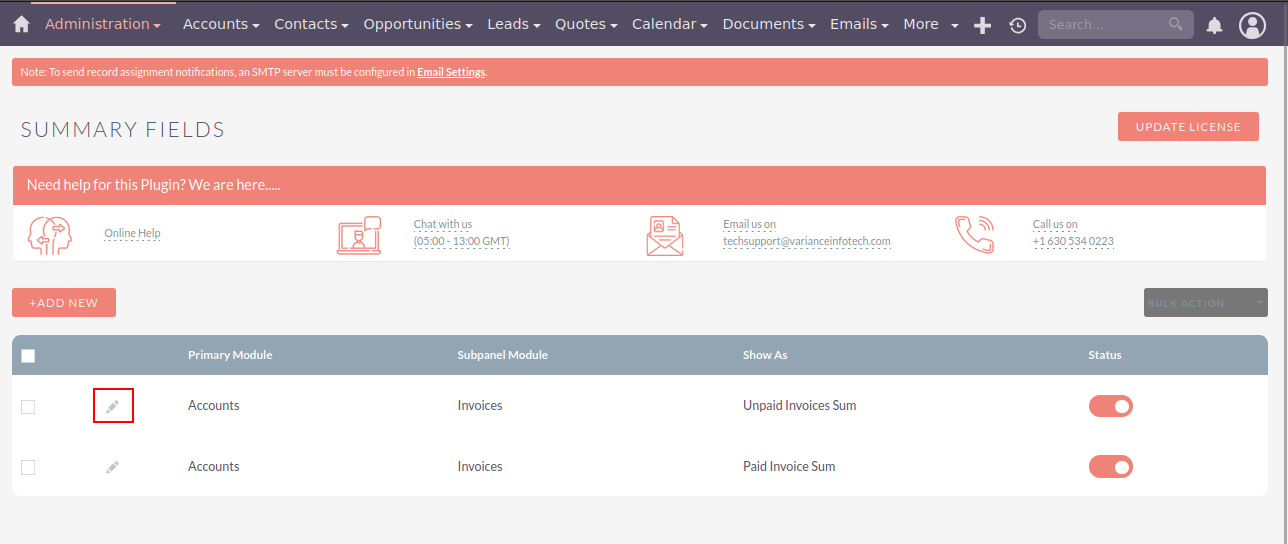The width and height of the screenshot is (1288, 544).
Task: Open the Email Settings link
Action: tap(451, 72)
